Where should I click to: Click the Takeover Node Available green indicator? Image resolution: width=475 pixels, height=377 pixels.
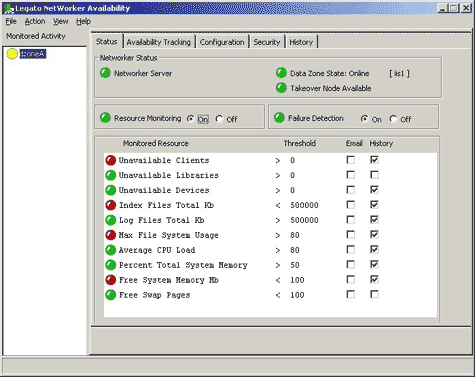coord(281,88)
